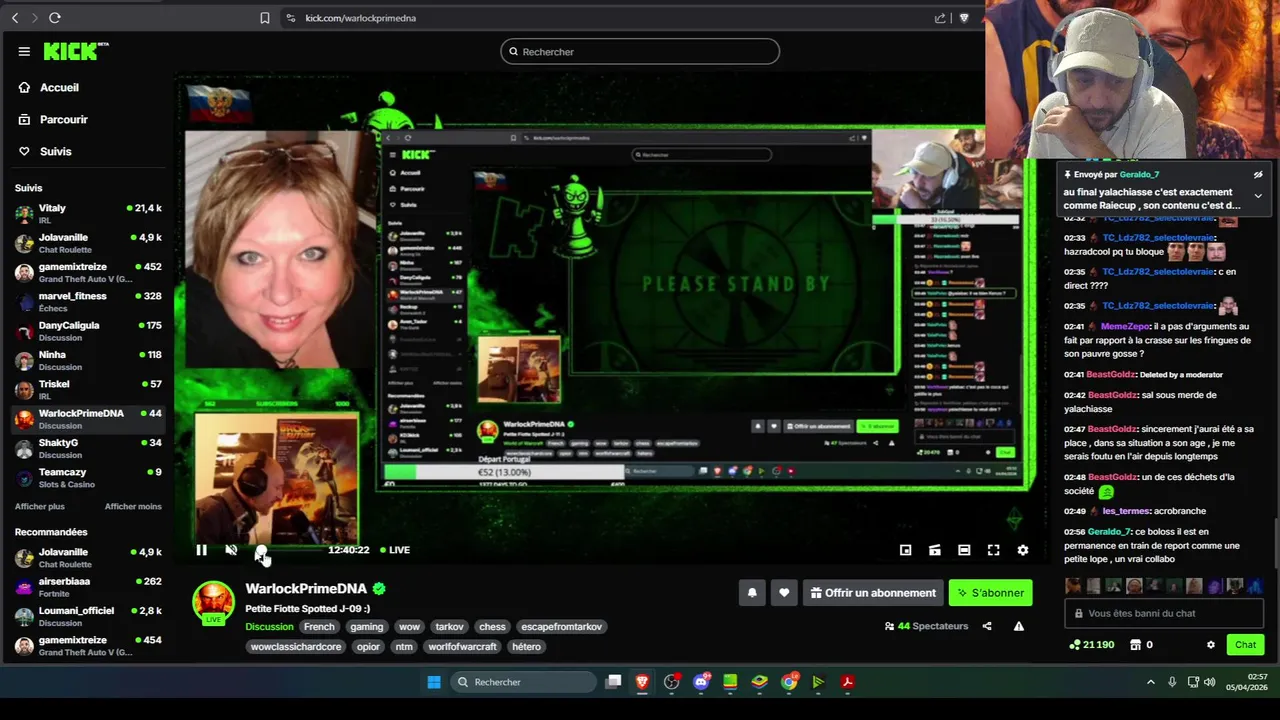This screenshot has width=1280, height=720.
Task: Click Offrir un abonnement button
Action: point(873,593)
